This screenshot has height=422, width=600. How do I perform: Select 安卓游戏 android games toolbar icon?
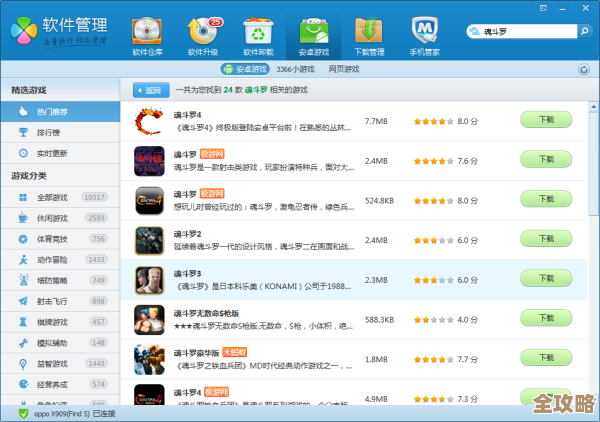coord(314,37)
